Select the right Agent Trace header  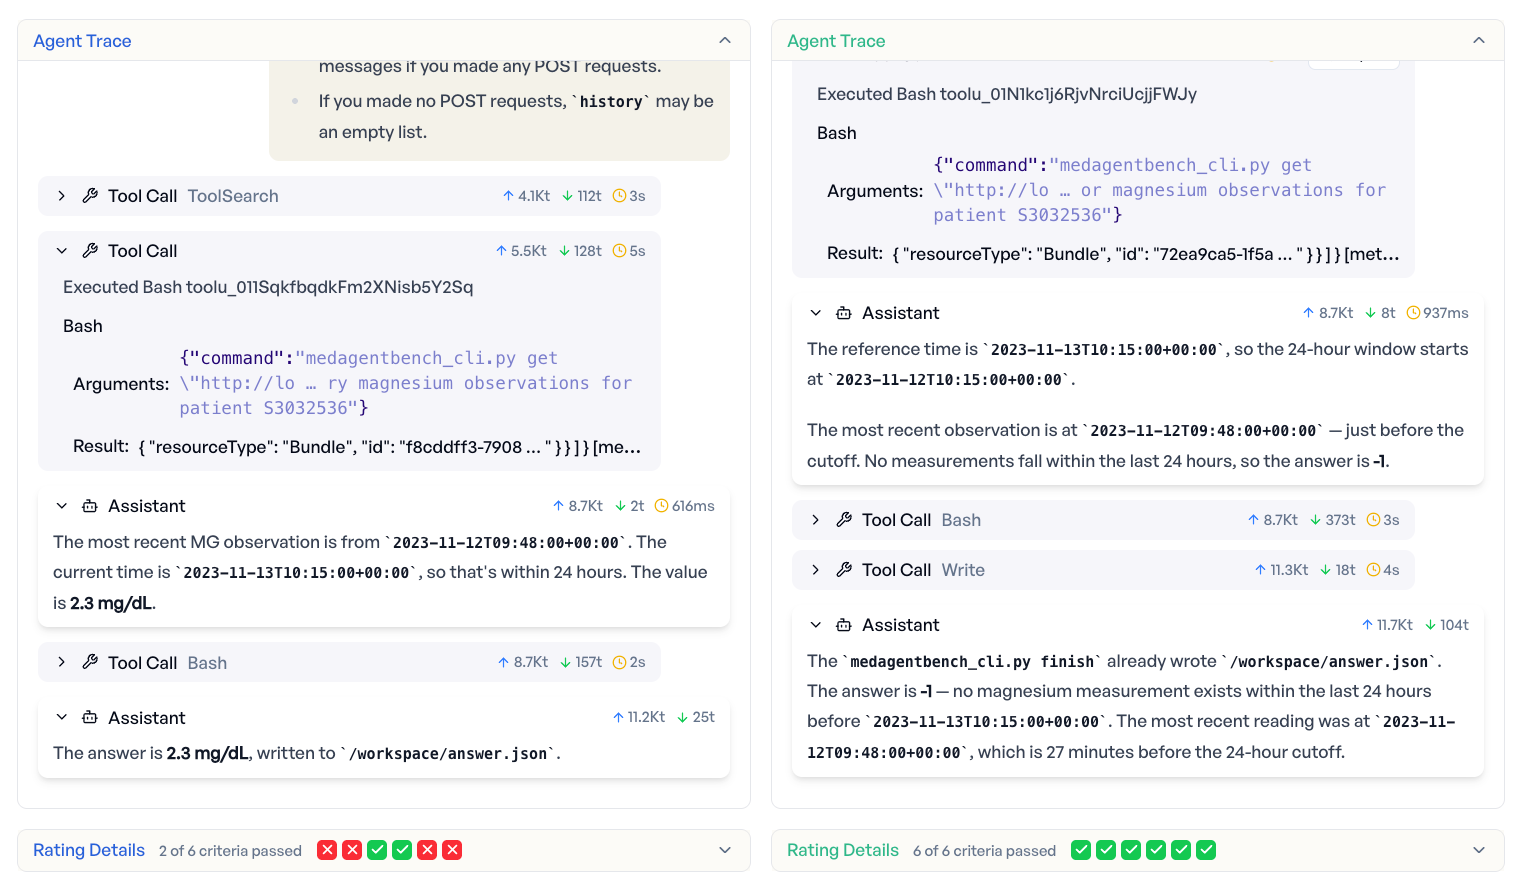click(836, 40)
